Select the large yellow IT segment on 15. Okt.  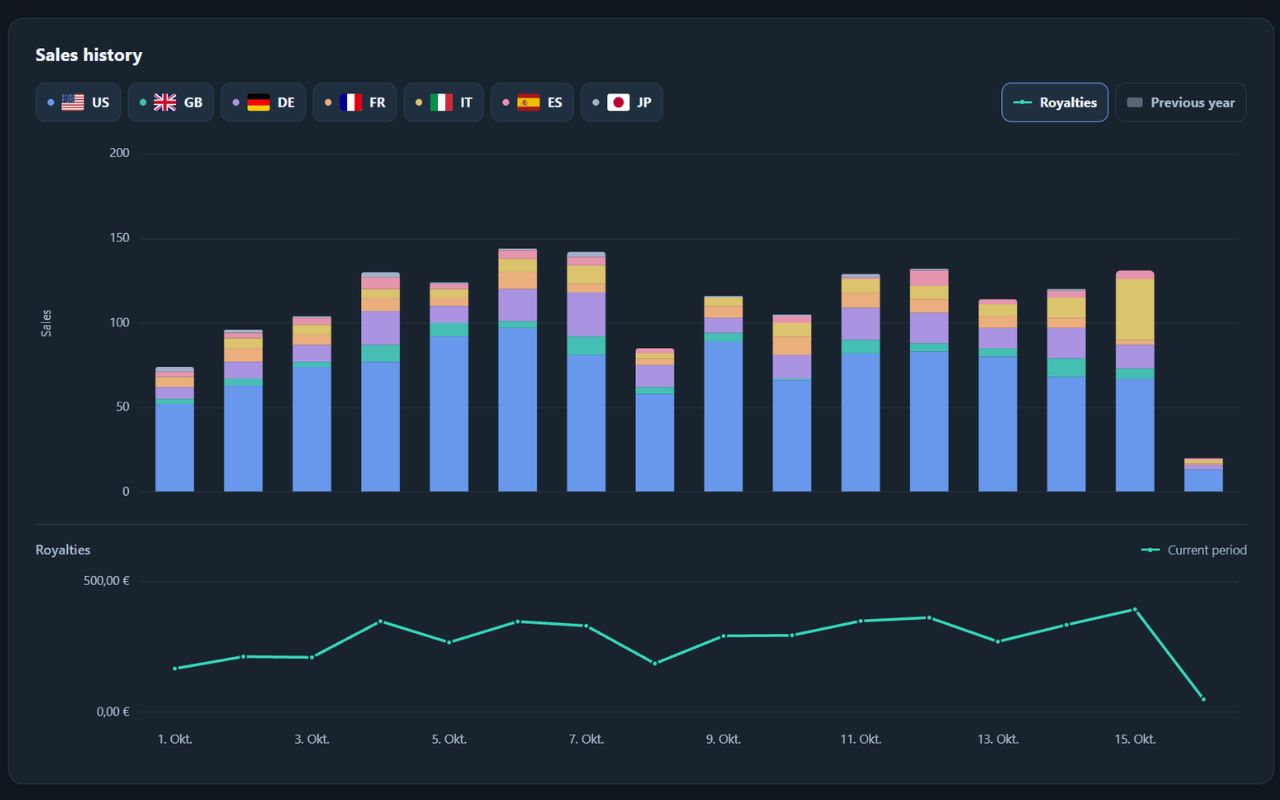1135,310
